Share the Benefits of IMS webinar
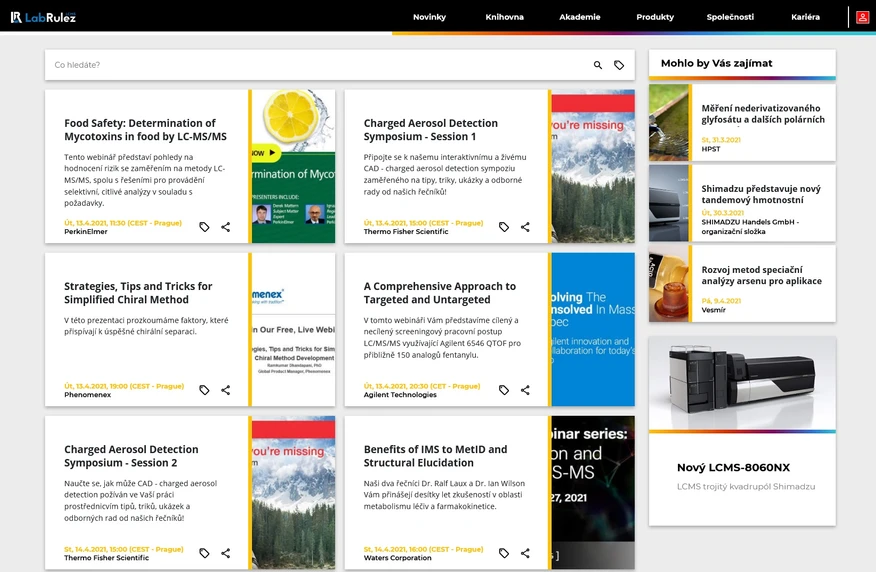The height and width of the screenshot is (572, 876). (525, 553)
